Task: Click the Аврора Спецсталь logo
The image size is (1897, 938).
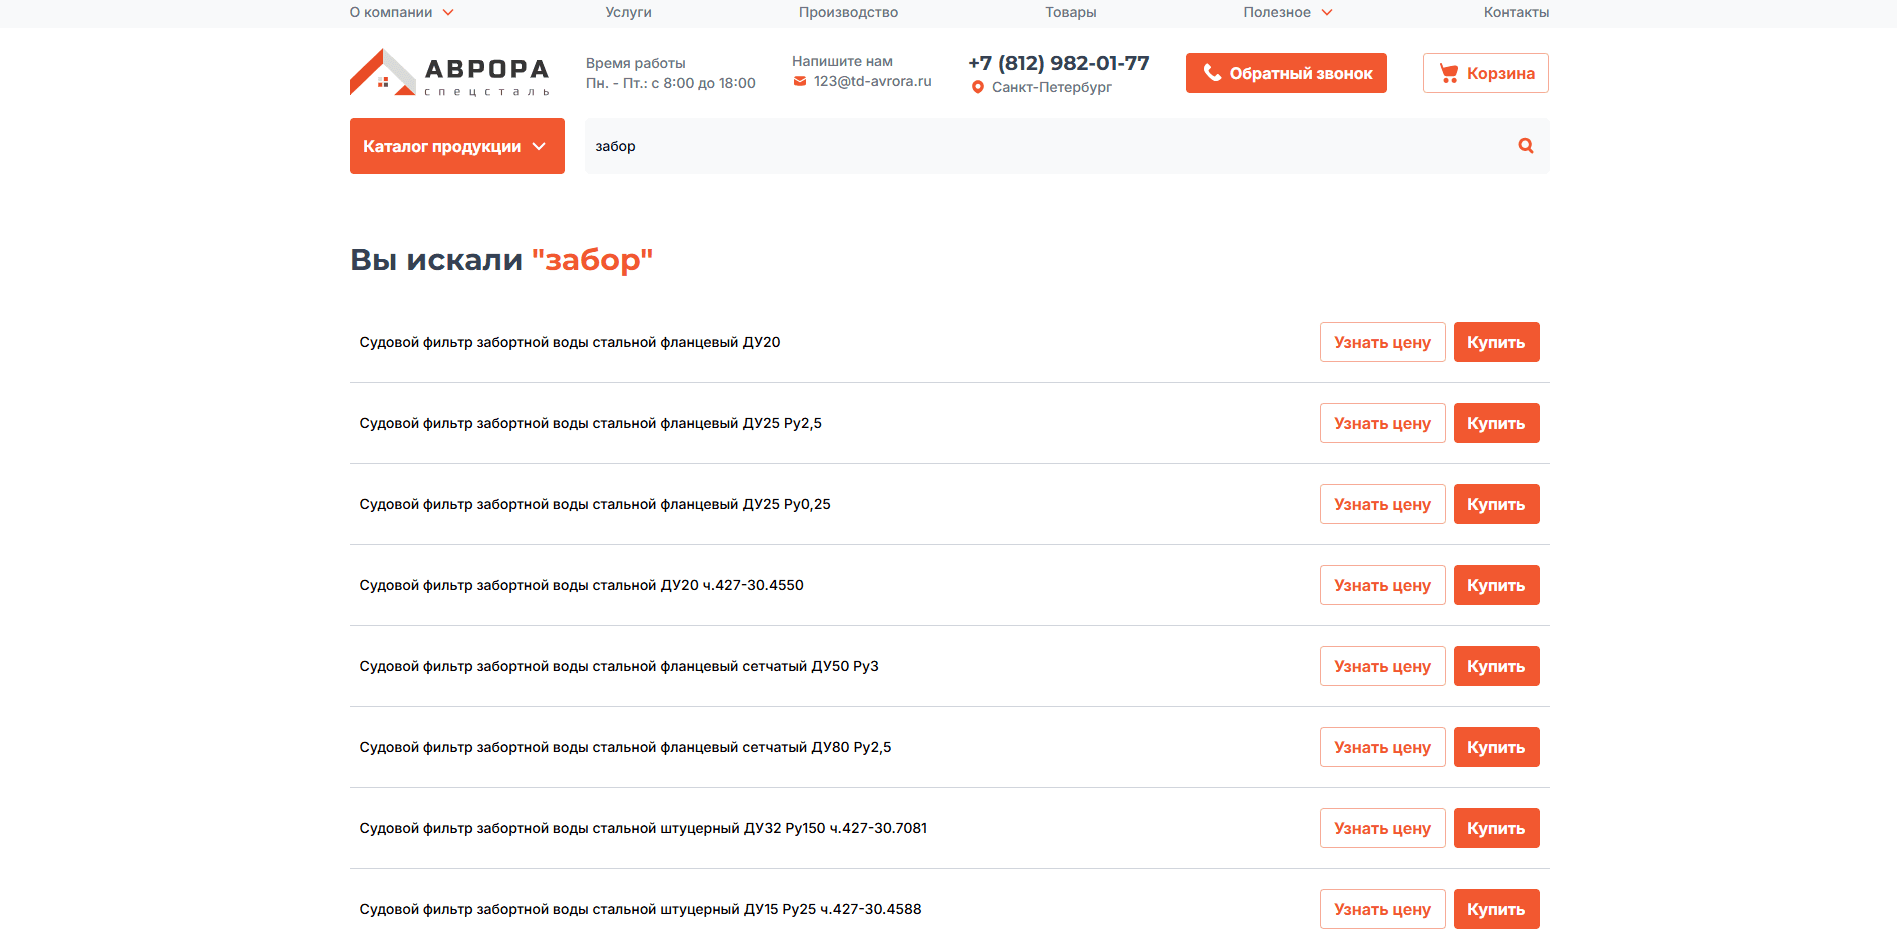Action: [x=450, y=73]
